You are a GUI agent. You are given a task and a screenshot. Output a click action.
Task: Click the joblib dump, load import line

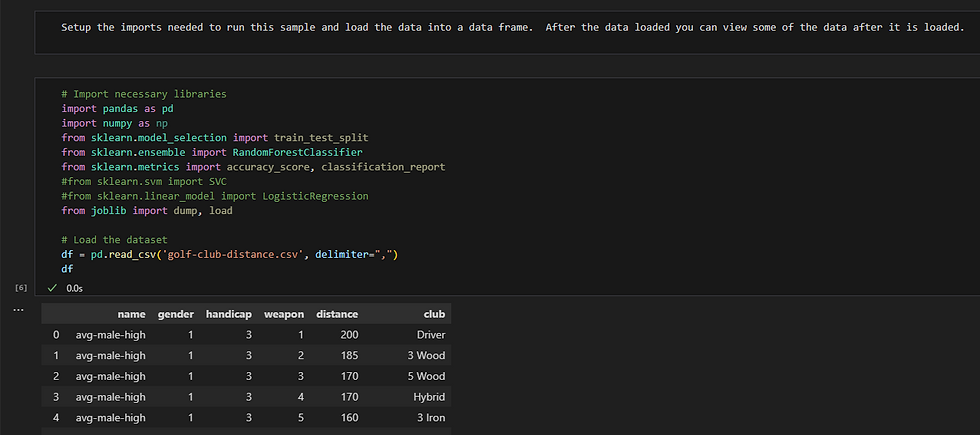[147, 211]
